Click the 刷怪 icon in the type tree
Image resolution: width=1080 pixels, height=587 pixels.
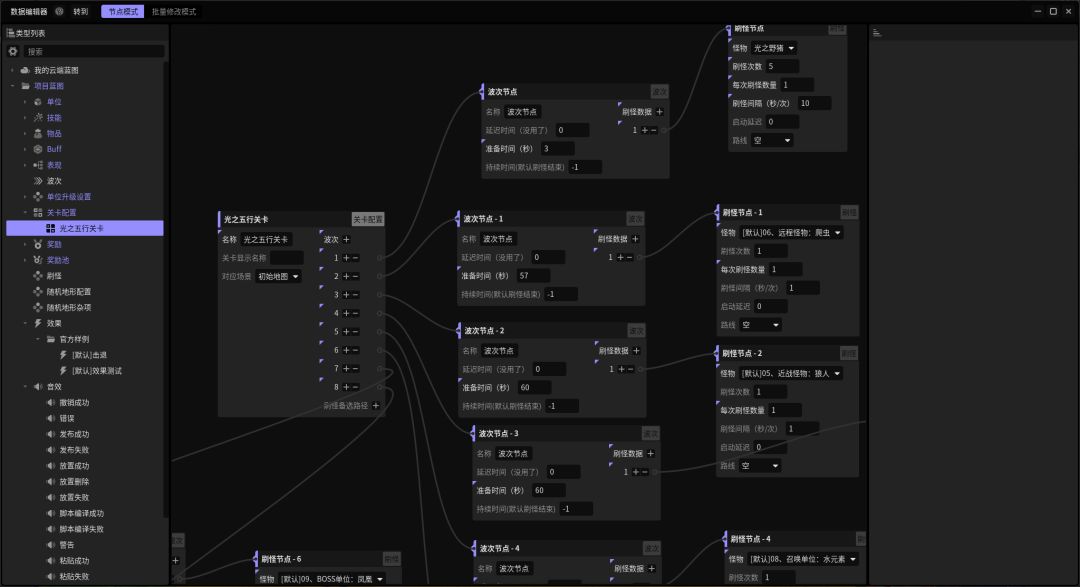pos(38,276)
